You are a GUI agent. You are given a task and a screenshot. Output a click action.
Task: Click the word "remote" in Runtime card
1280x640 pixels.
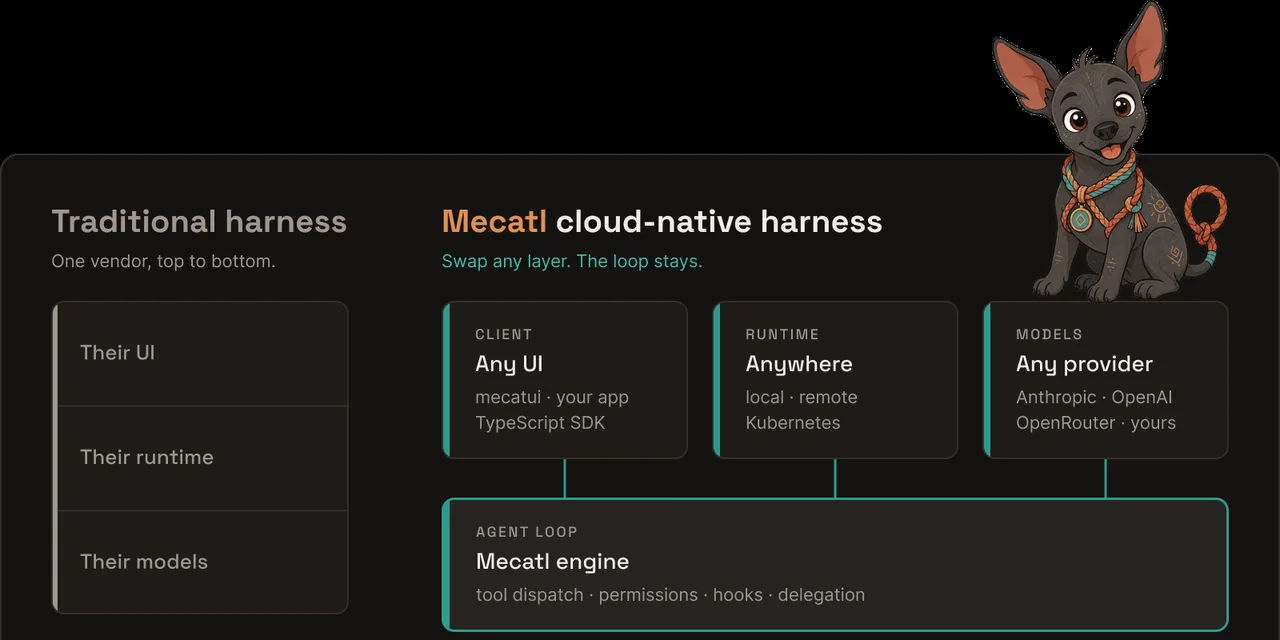click(828, 397)
